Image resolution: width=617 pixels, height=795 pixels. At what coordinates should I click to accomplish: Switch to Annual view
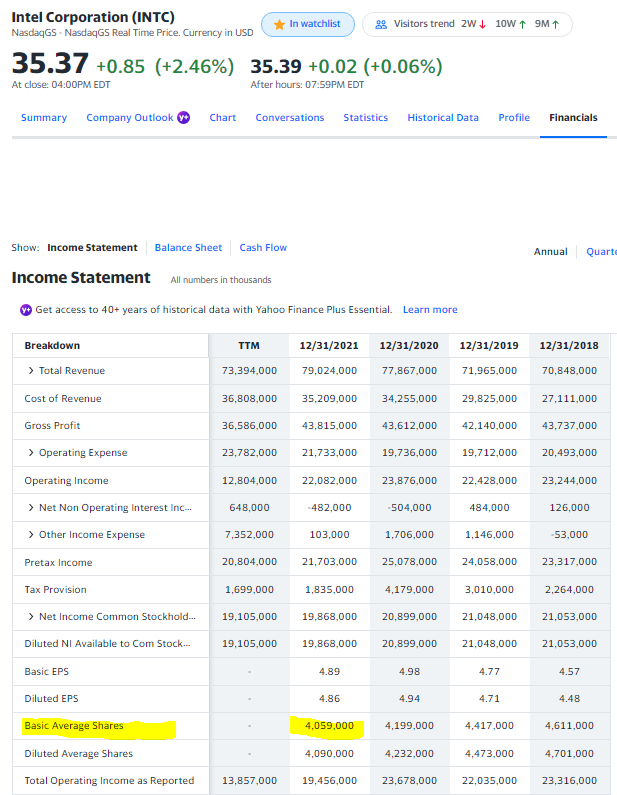click(550, 251)
